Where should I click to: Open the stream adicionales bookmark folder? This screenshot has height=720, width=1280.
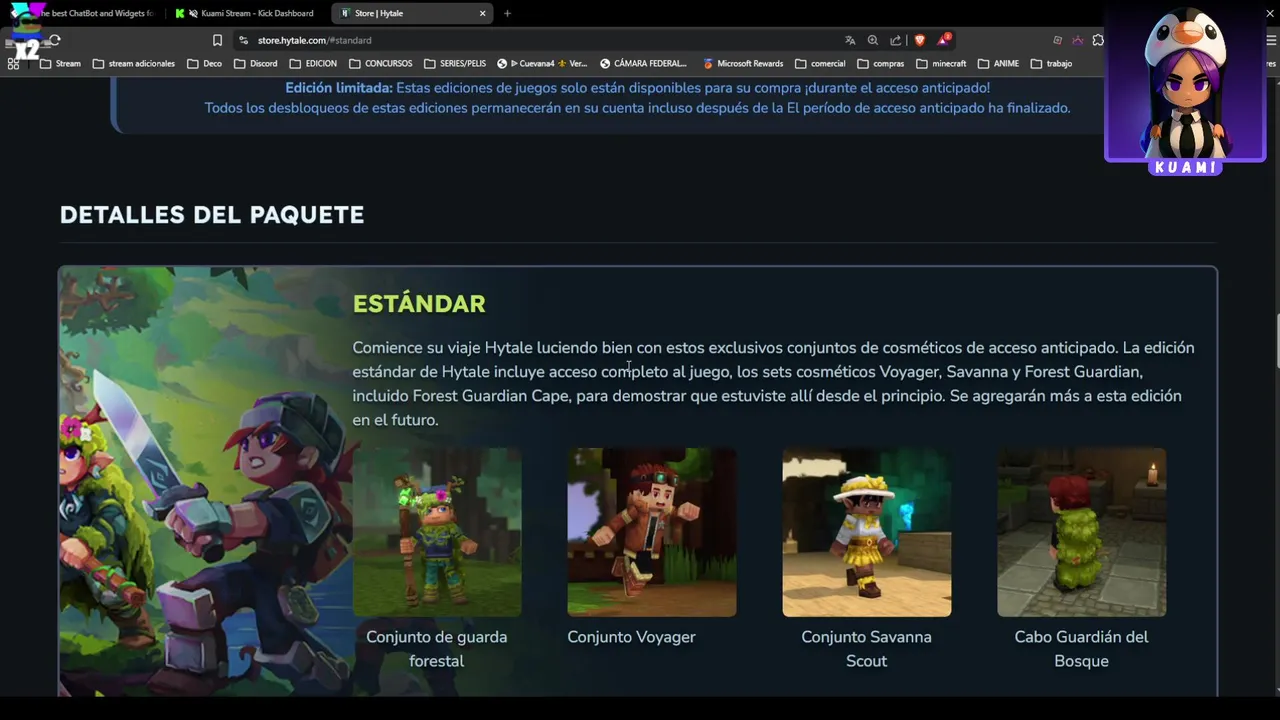tap(133, 63)
